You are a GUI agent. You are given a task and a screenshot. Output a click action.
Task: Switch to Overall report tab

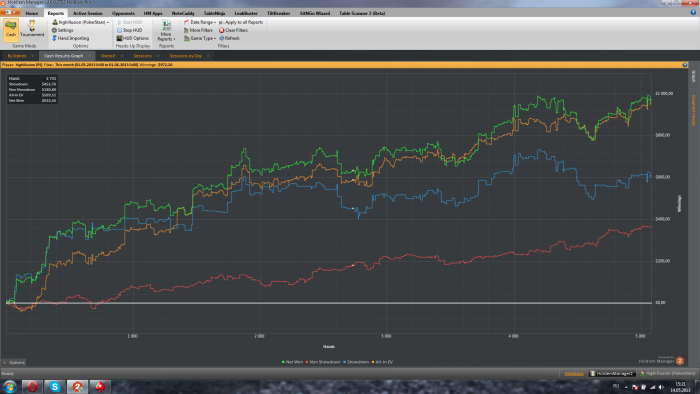coord(108,56)
